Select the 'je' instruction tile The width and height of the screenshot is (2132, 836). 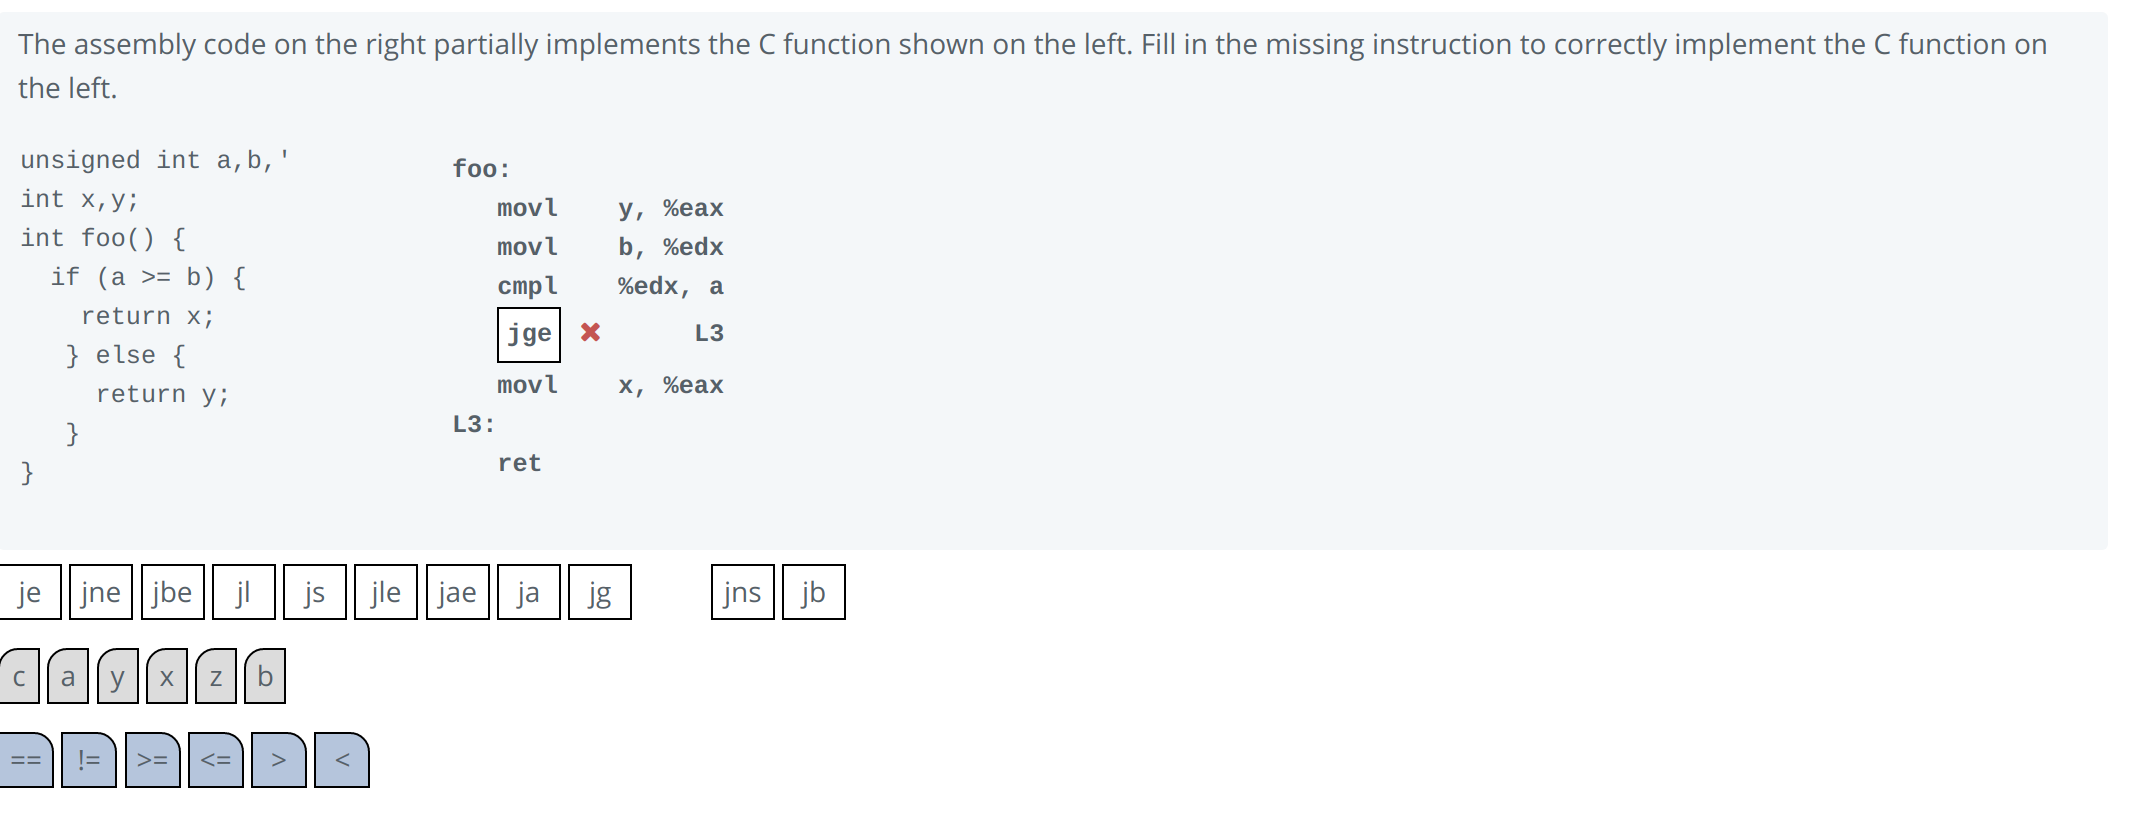[x=30, y=592]
